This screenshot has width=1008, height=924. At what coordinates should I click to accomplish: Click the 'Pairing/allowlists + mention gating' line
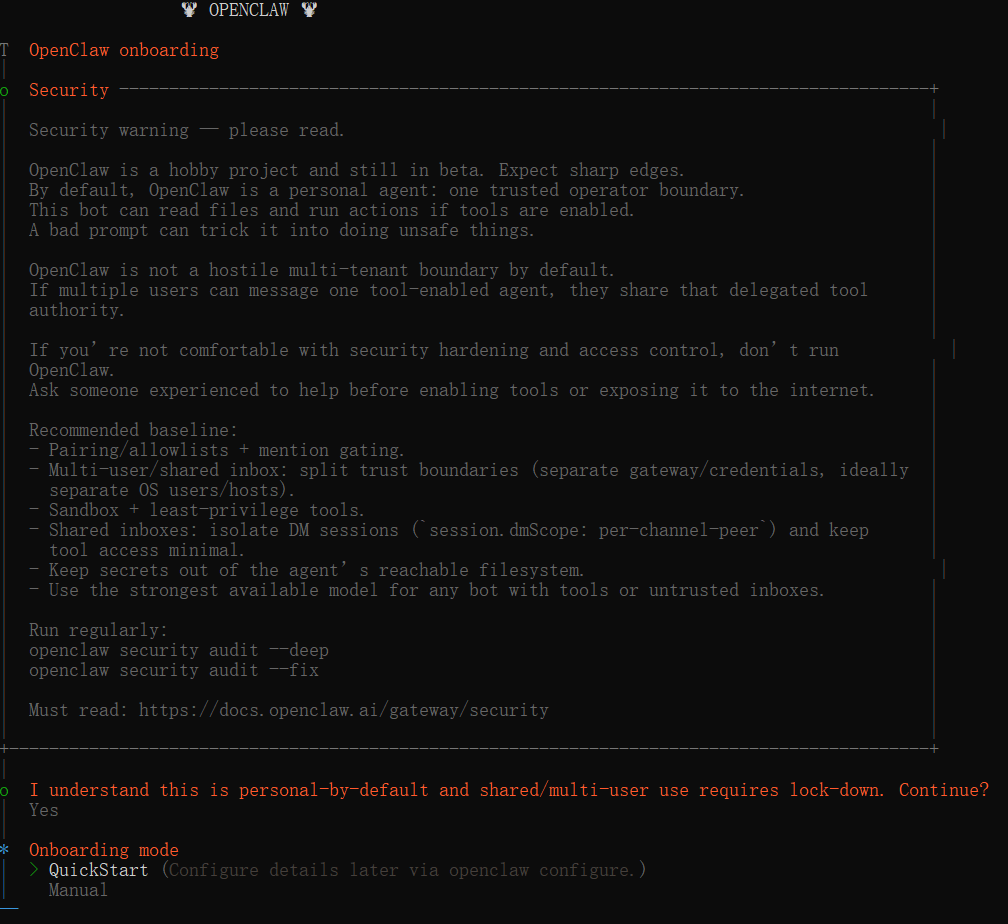[217, 449]
